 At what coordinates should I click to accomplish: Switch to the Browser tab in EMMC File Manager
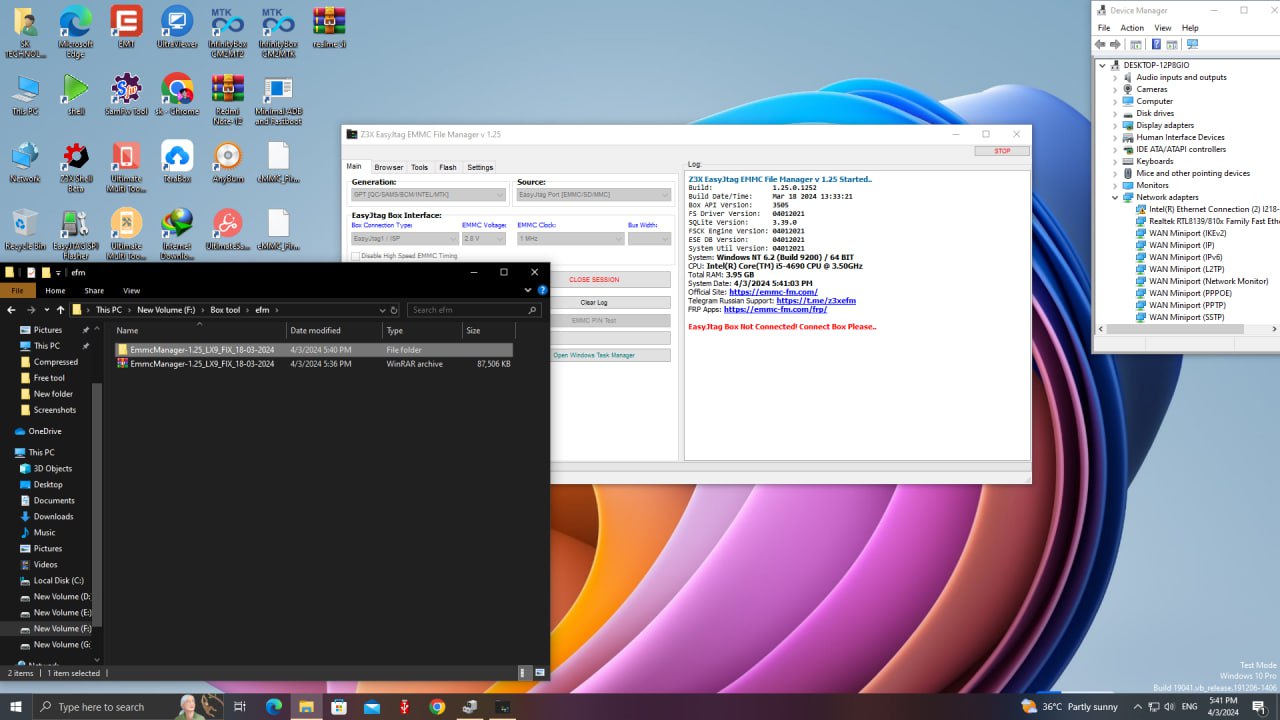(x=389, y=167)
